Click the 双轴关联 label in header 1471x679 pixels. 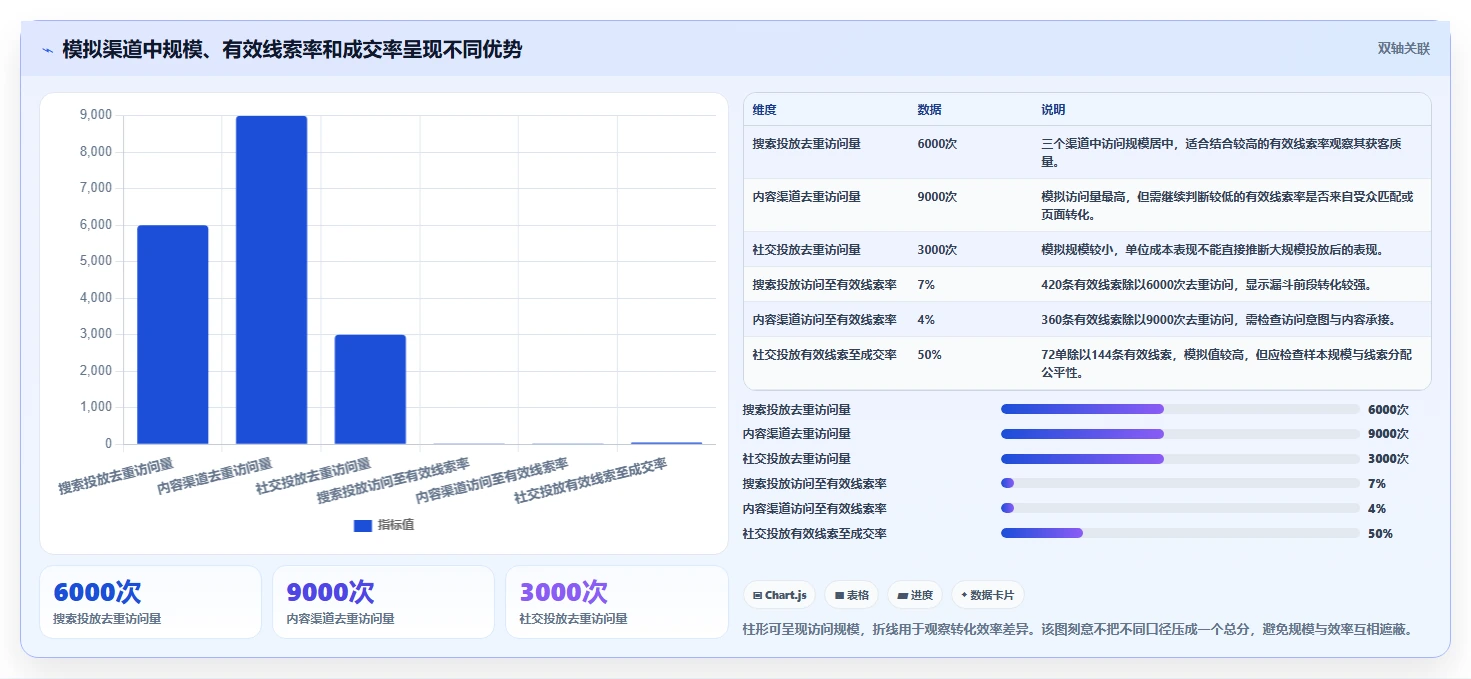[x=1404, y=49]
